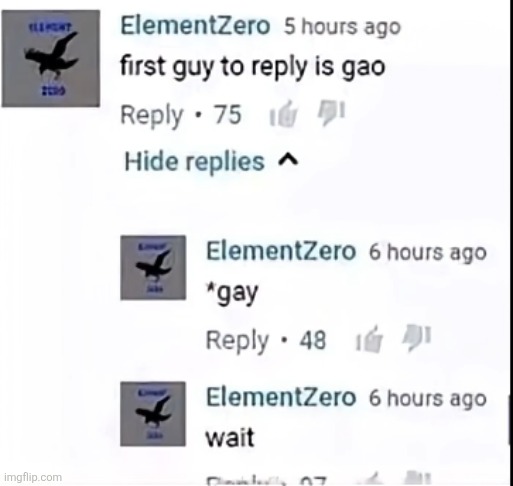The width and height of the screenshot is (513, 486).
Task: Give a thumbs up to the "*gay" reply
Action: [369, 339]
